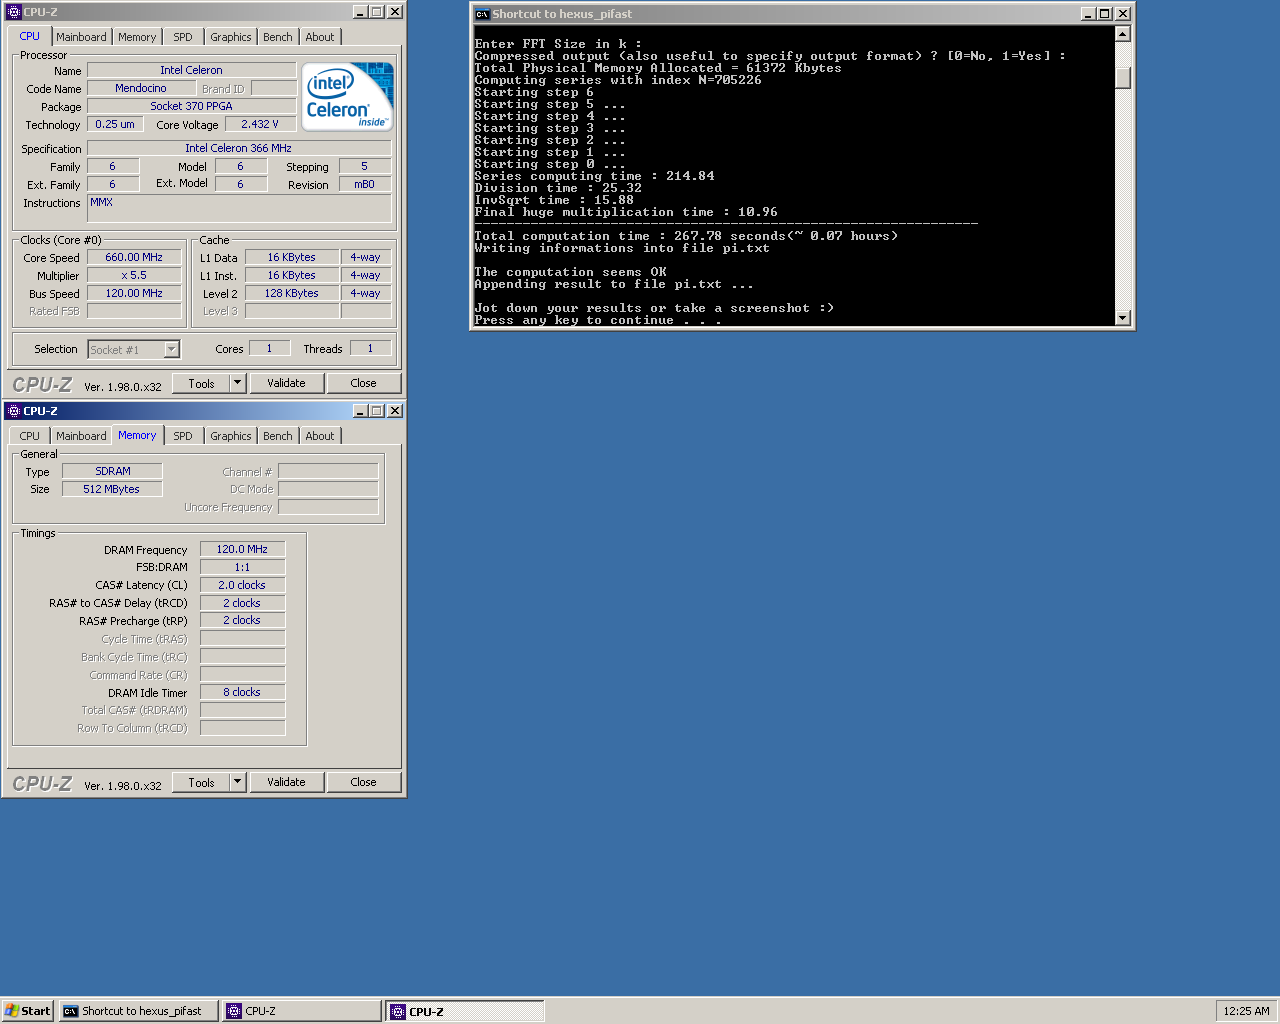Click the DRAM Frequency value 120.0 MHz
The image size is (1280, 1024).
tap(242, 549)
